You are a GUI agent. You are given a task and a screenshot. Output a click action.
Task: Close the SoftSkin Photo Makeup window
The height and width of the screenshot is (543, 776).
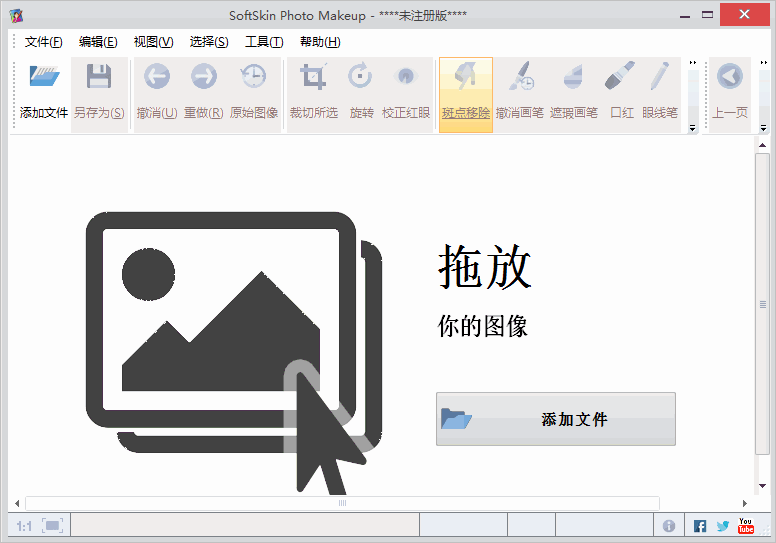click(744, 14)
